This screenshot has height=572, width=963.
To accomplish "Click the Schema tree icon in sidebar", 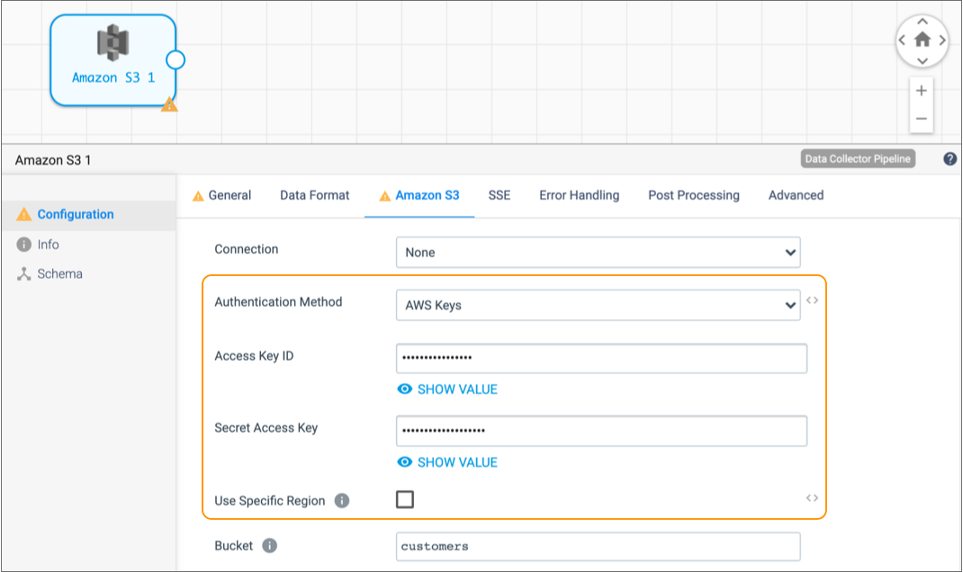I will click(23, 274).
